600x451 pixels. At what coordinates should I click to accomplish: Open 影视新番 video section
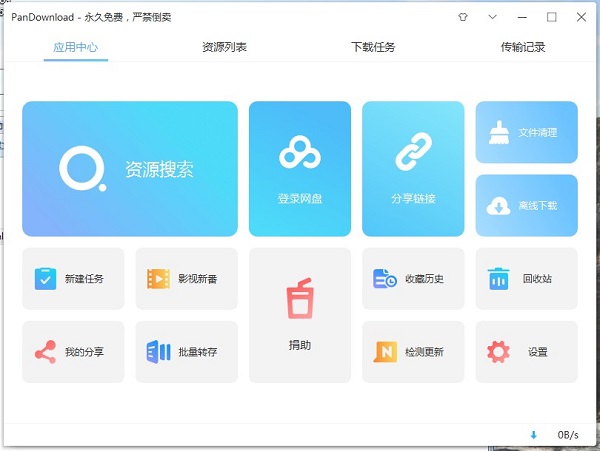coord(186,279)
